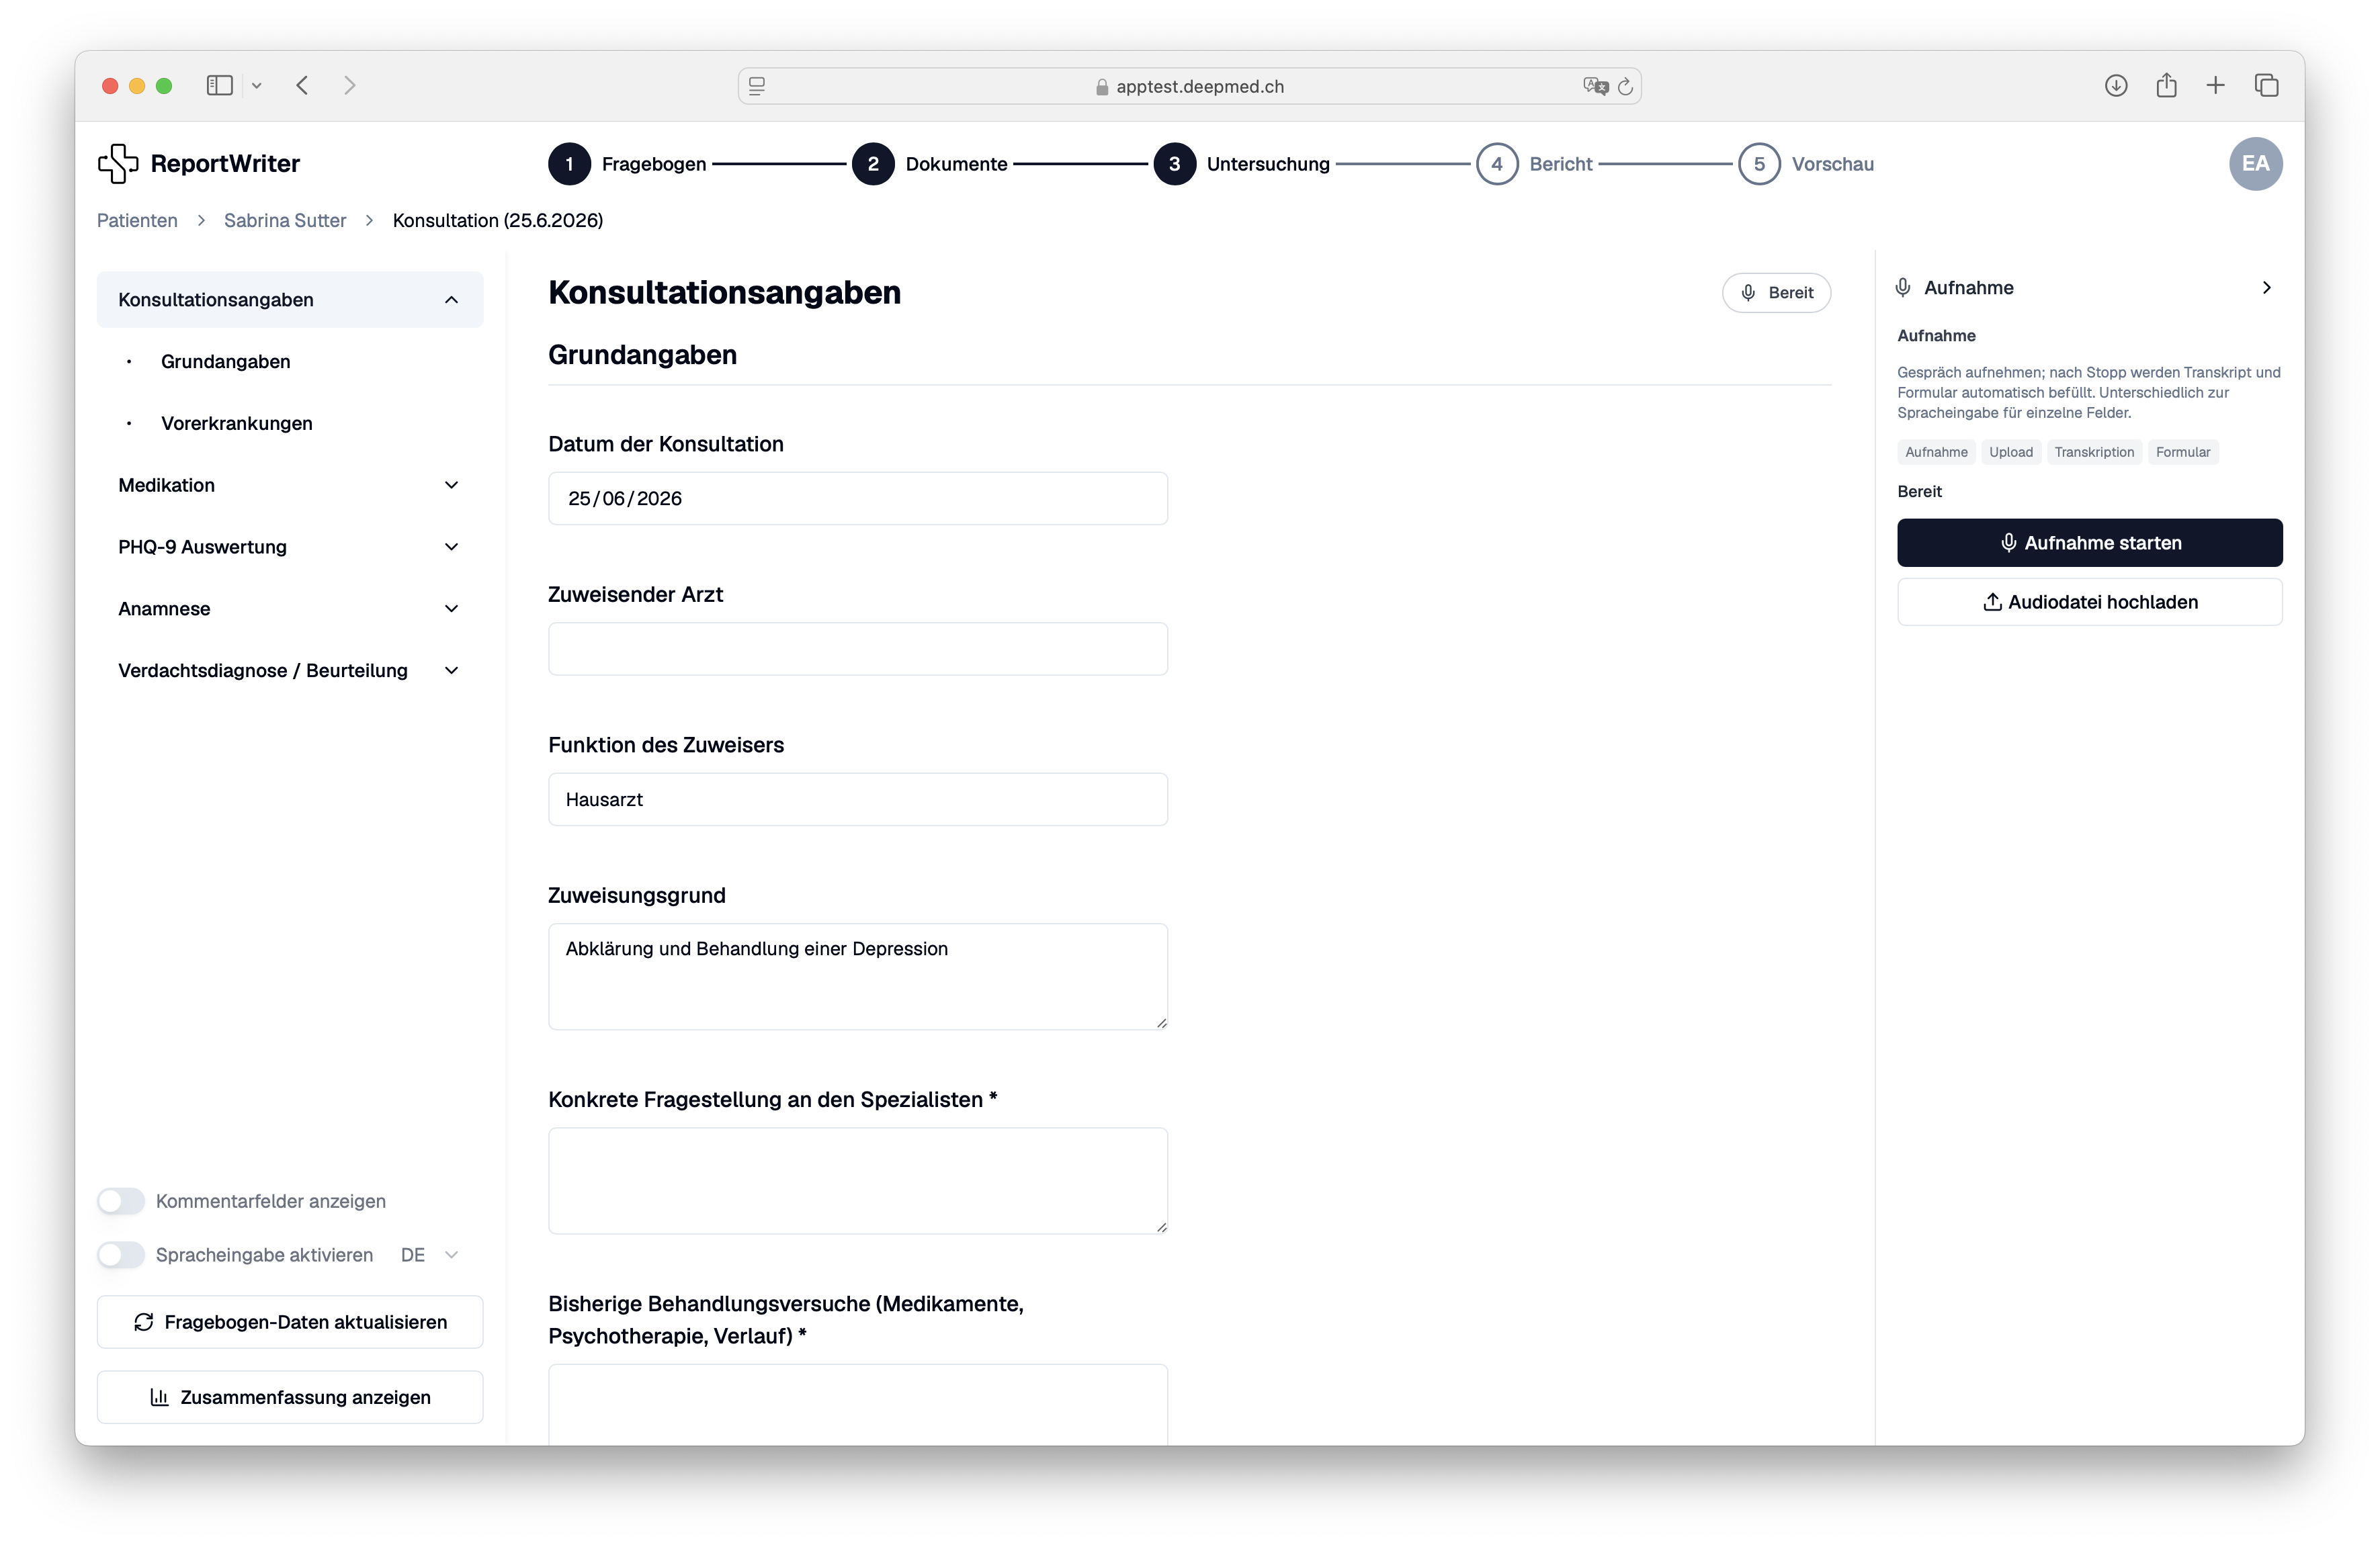Click Datum der Konsultation date field

click(857, 499)
